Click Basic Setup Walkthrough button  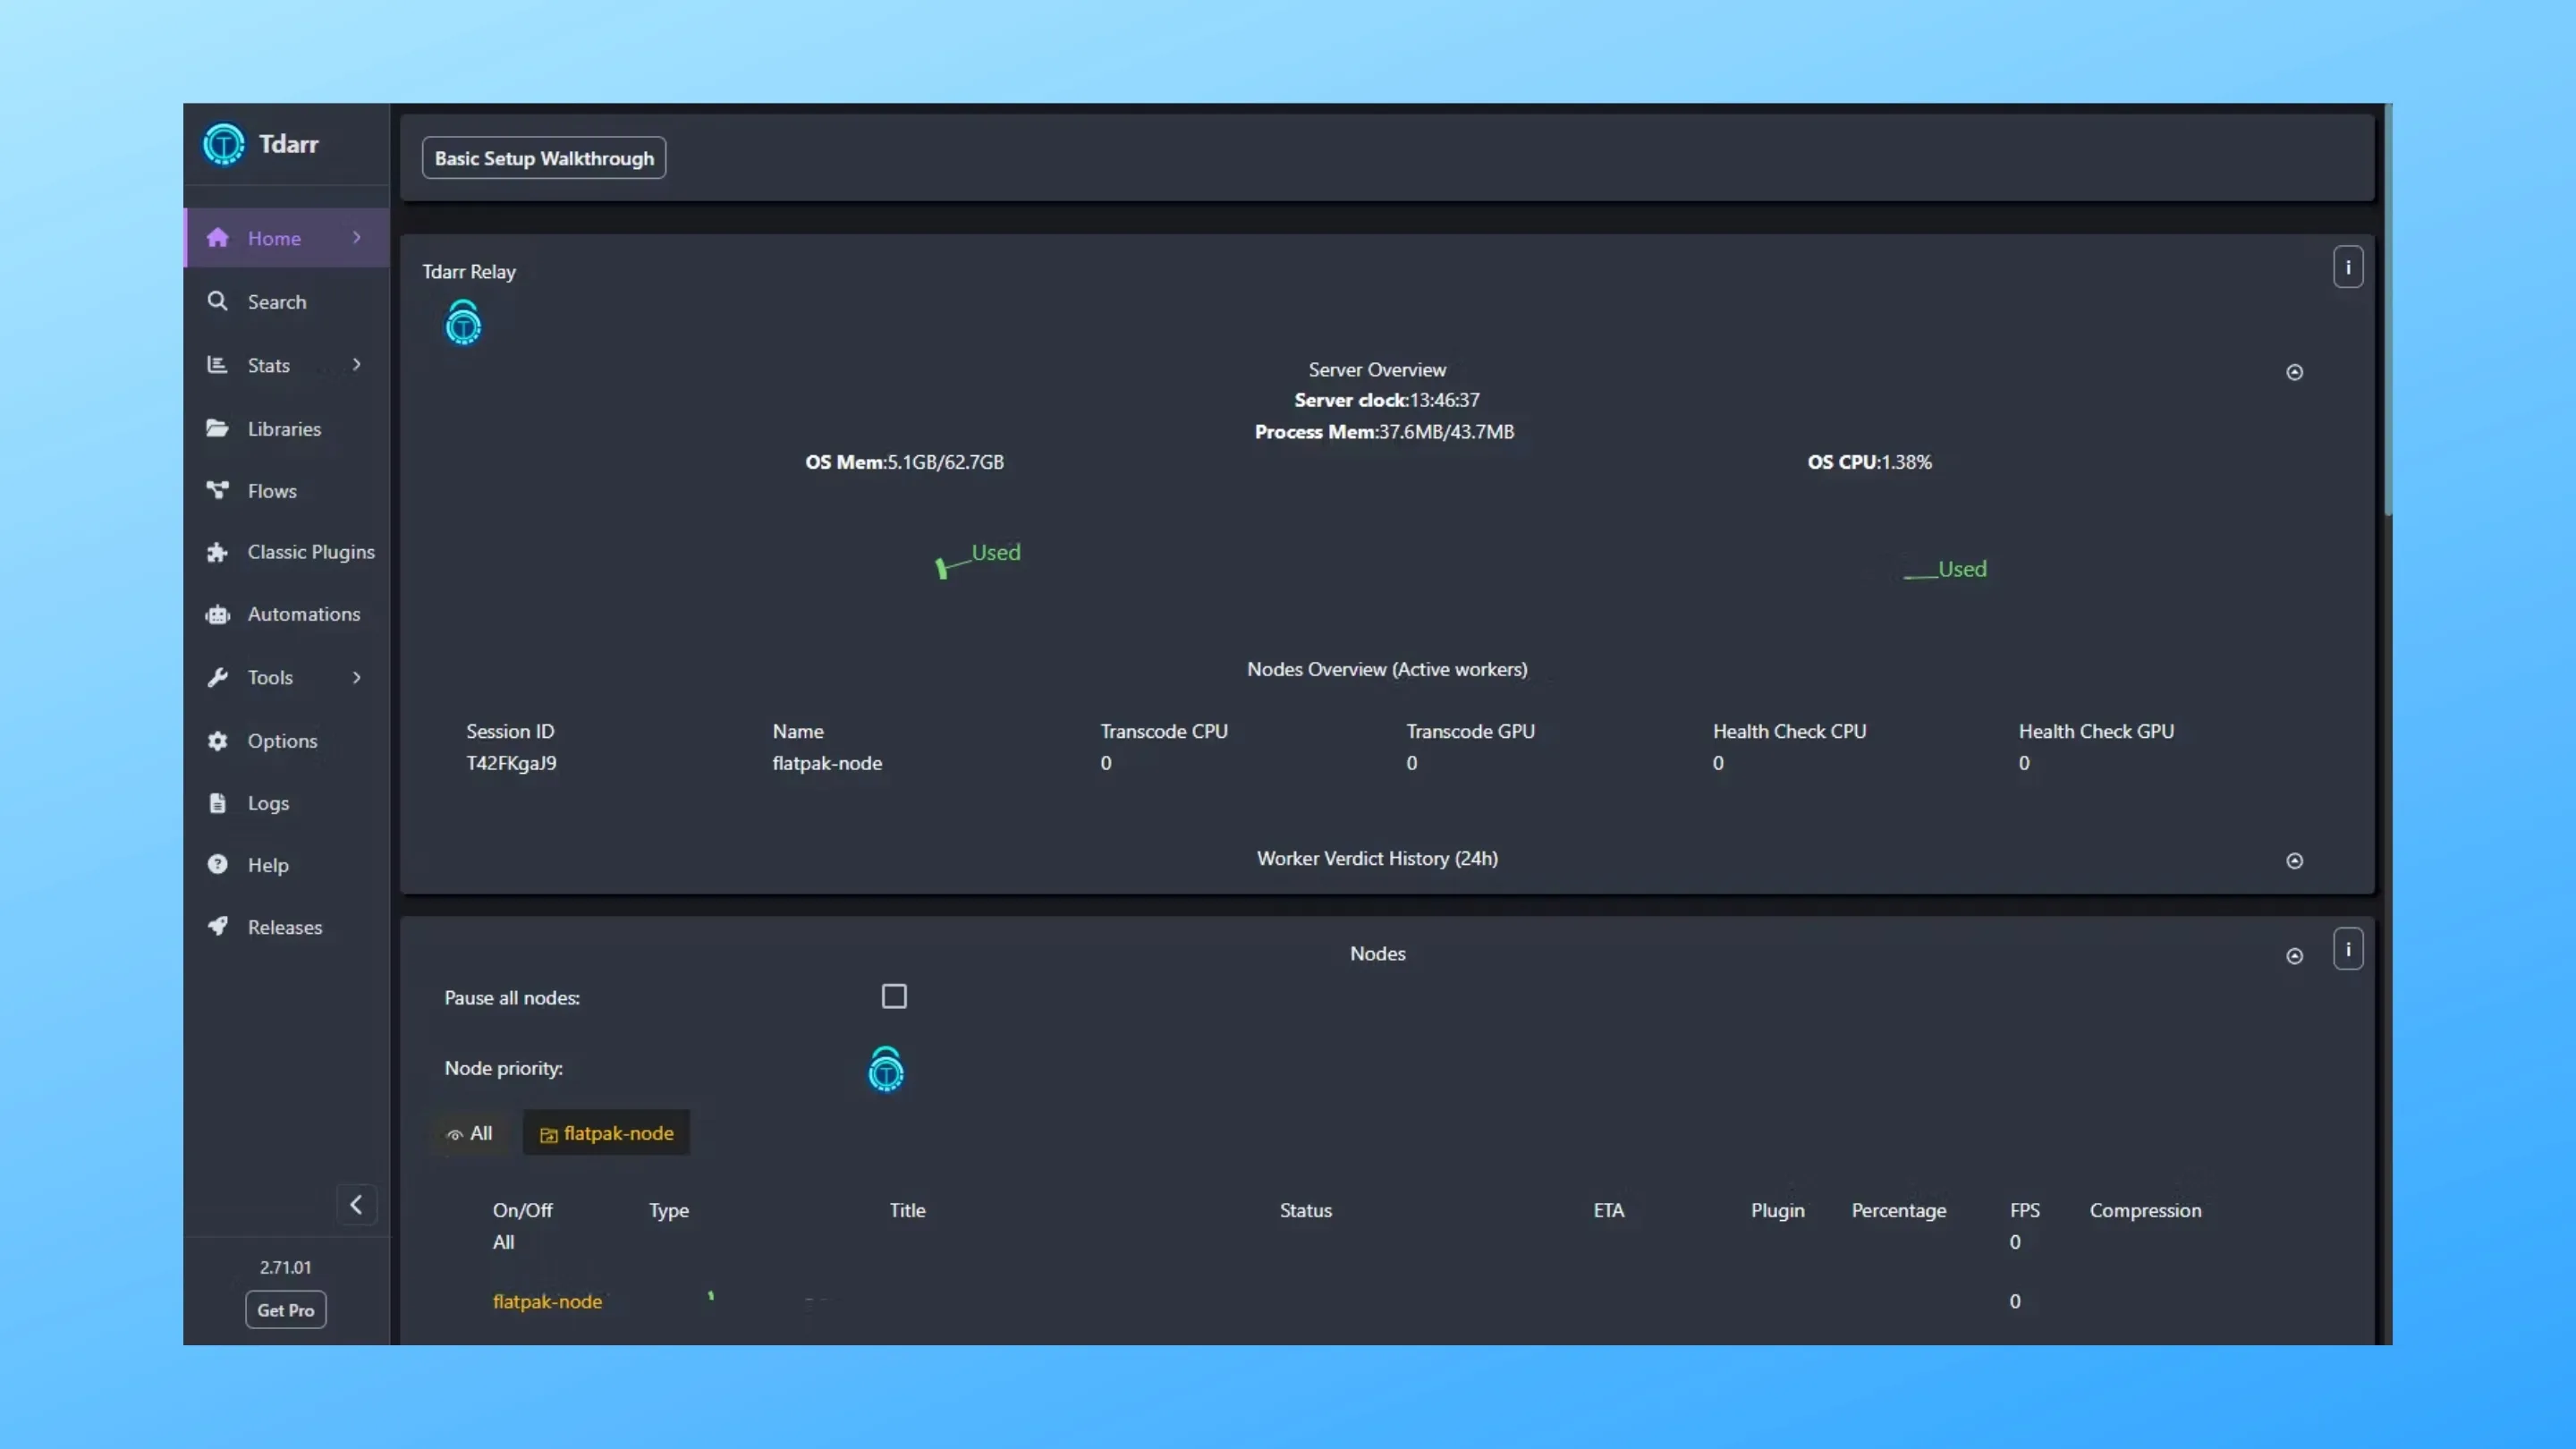click(544, 158)
